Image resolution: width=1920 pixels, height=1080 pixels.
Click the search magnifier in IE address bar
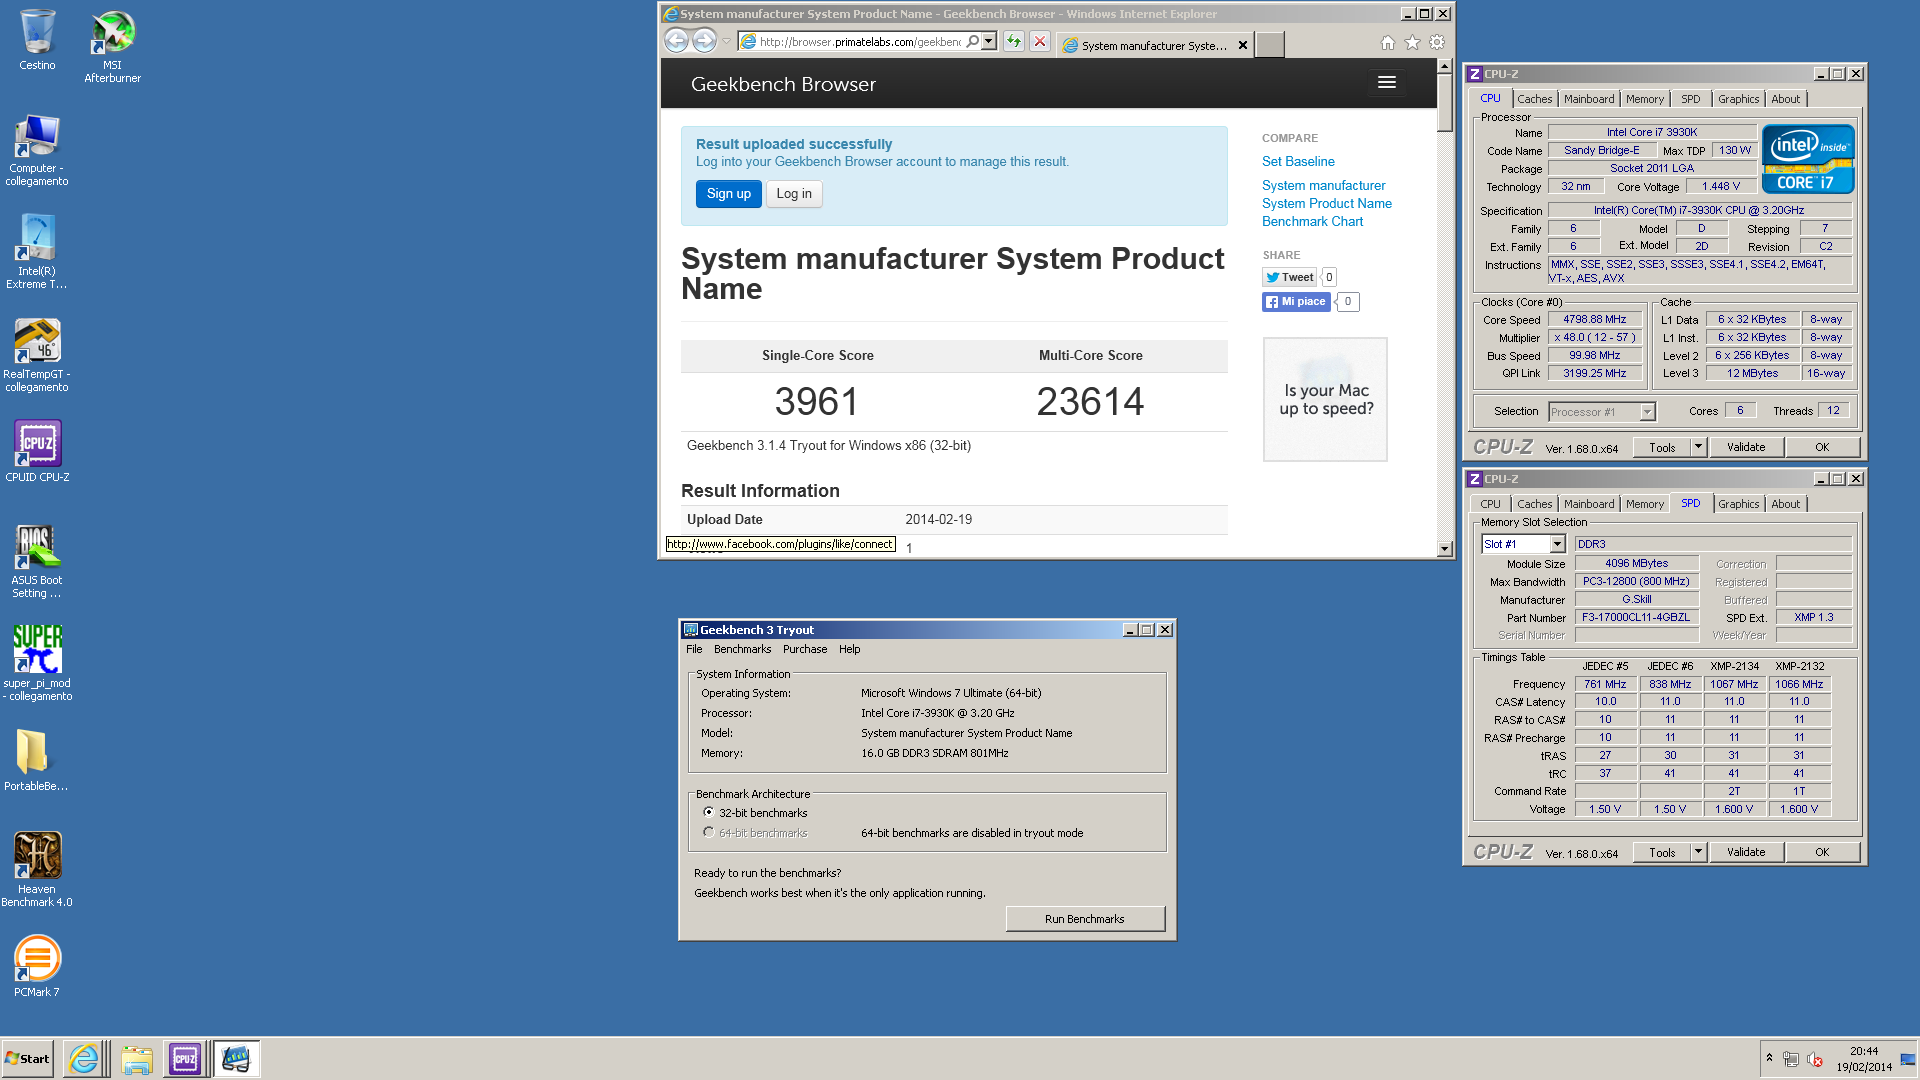[972, 41]
